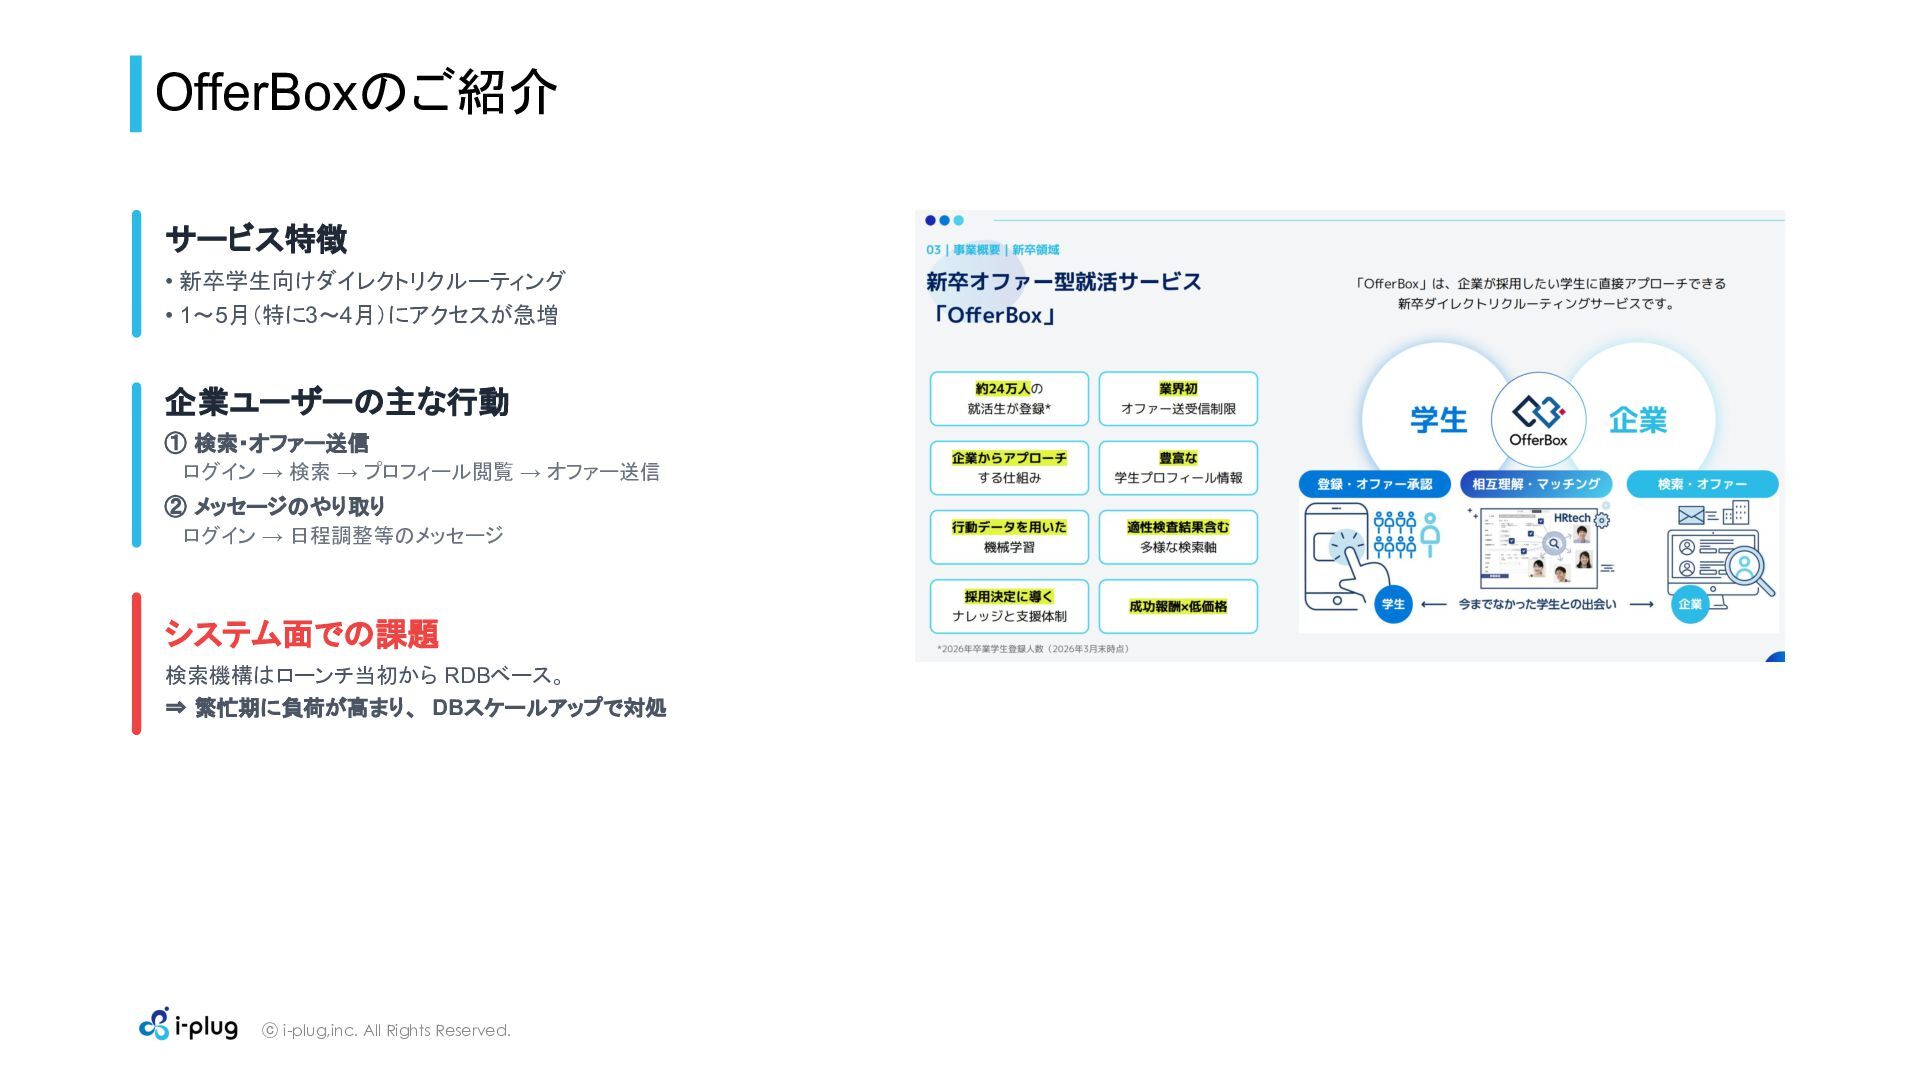Click the large 学生 circle label
This screenshot has width=1920, height=1080.
click(1438, 420)
